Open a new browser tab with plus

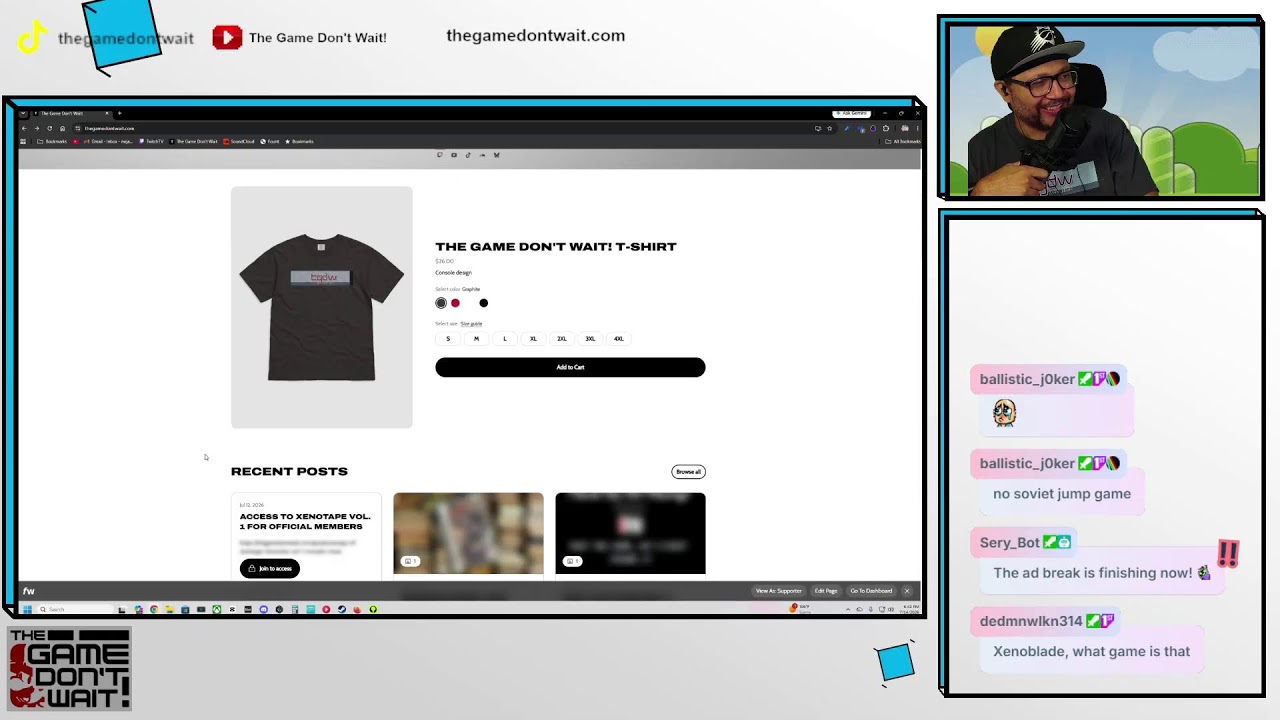(x=119, y=113)
